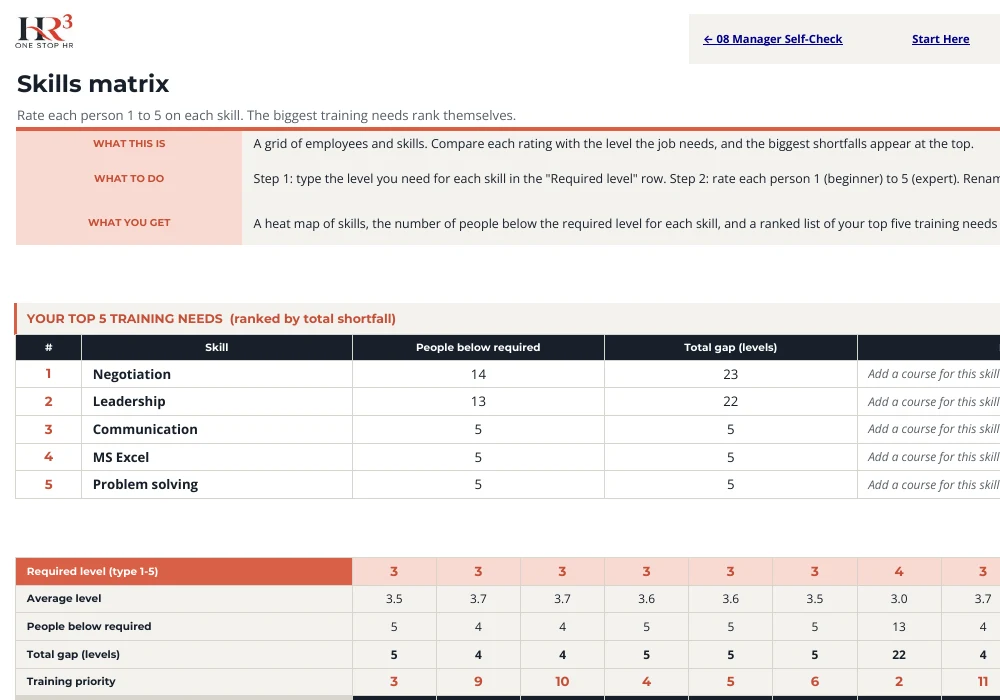Viewport: 1000px width, 700px height.
Task: Select the WHAT THIS IS label
Action: click(129, 143)
